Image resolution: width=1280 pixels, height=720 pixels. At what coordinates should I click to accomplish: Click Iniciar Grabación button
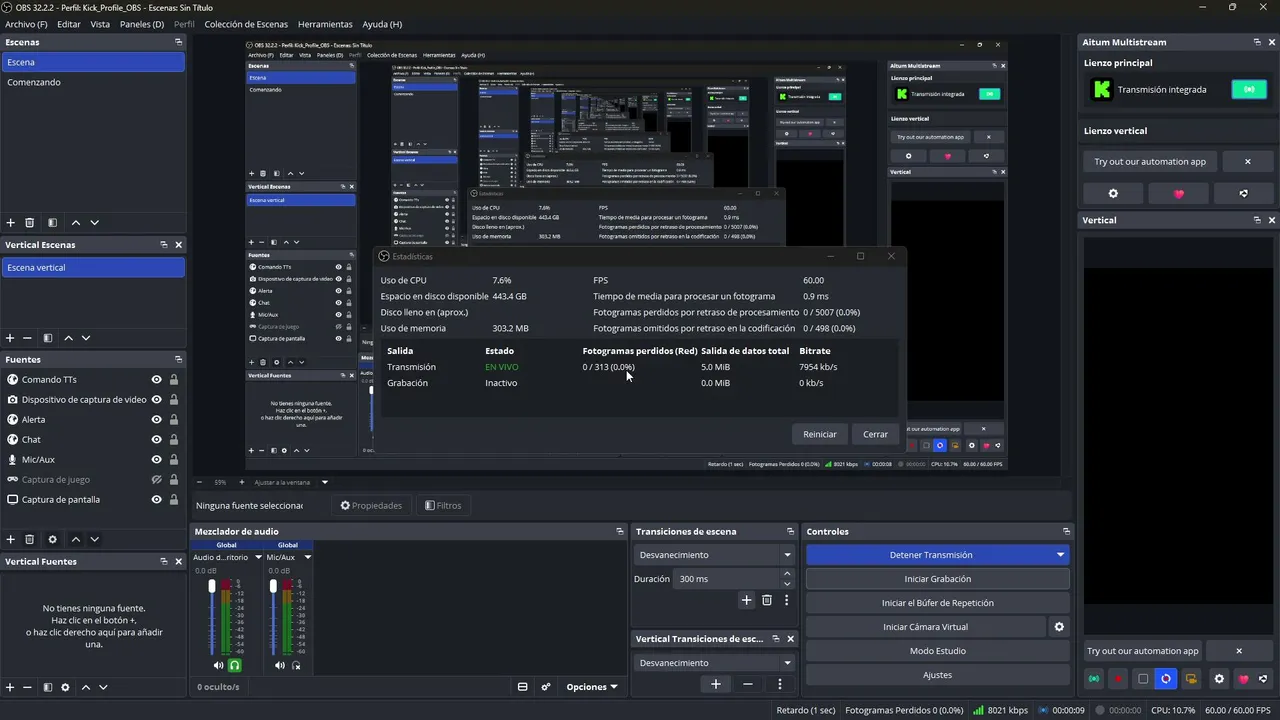[x=937, y=579]
